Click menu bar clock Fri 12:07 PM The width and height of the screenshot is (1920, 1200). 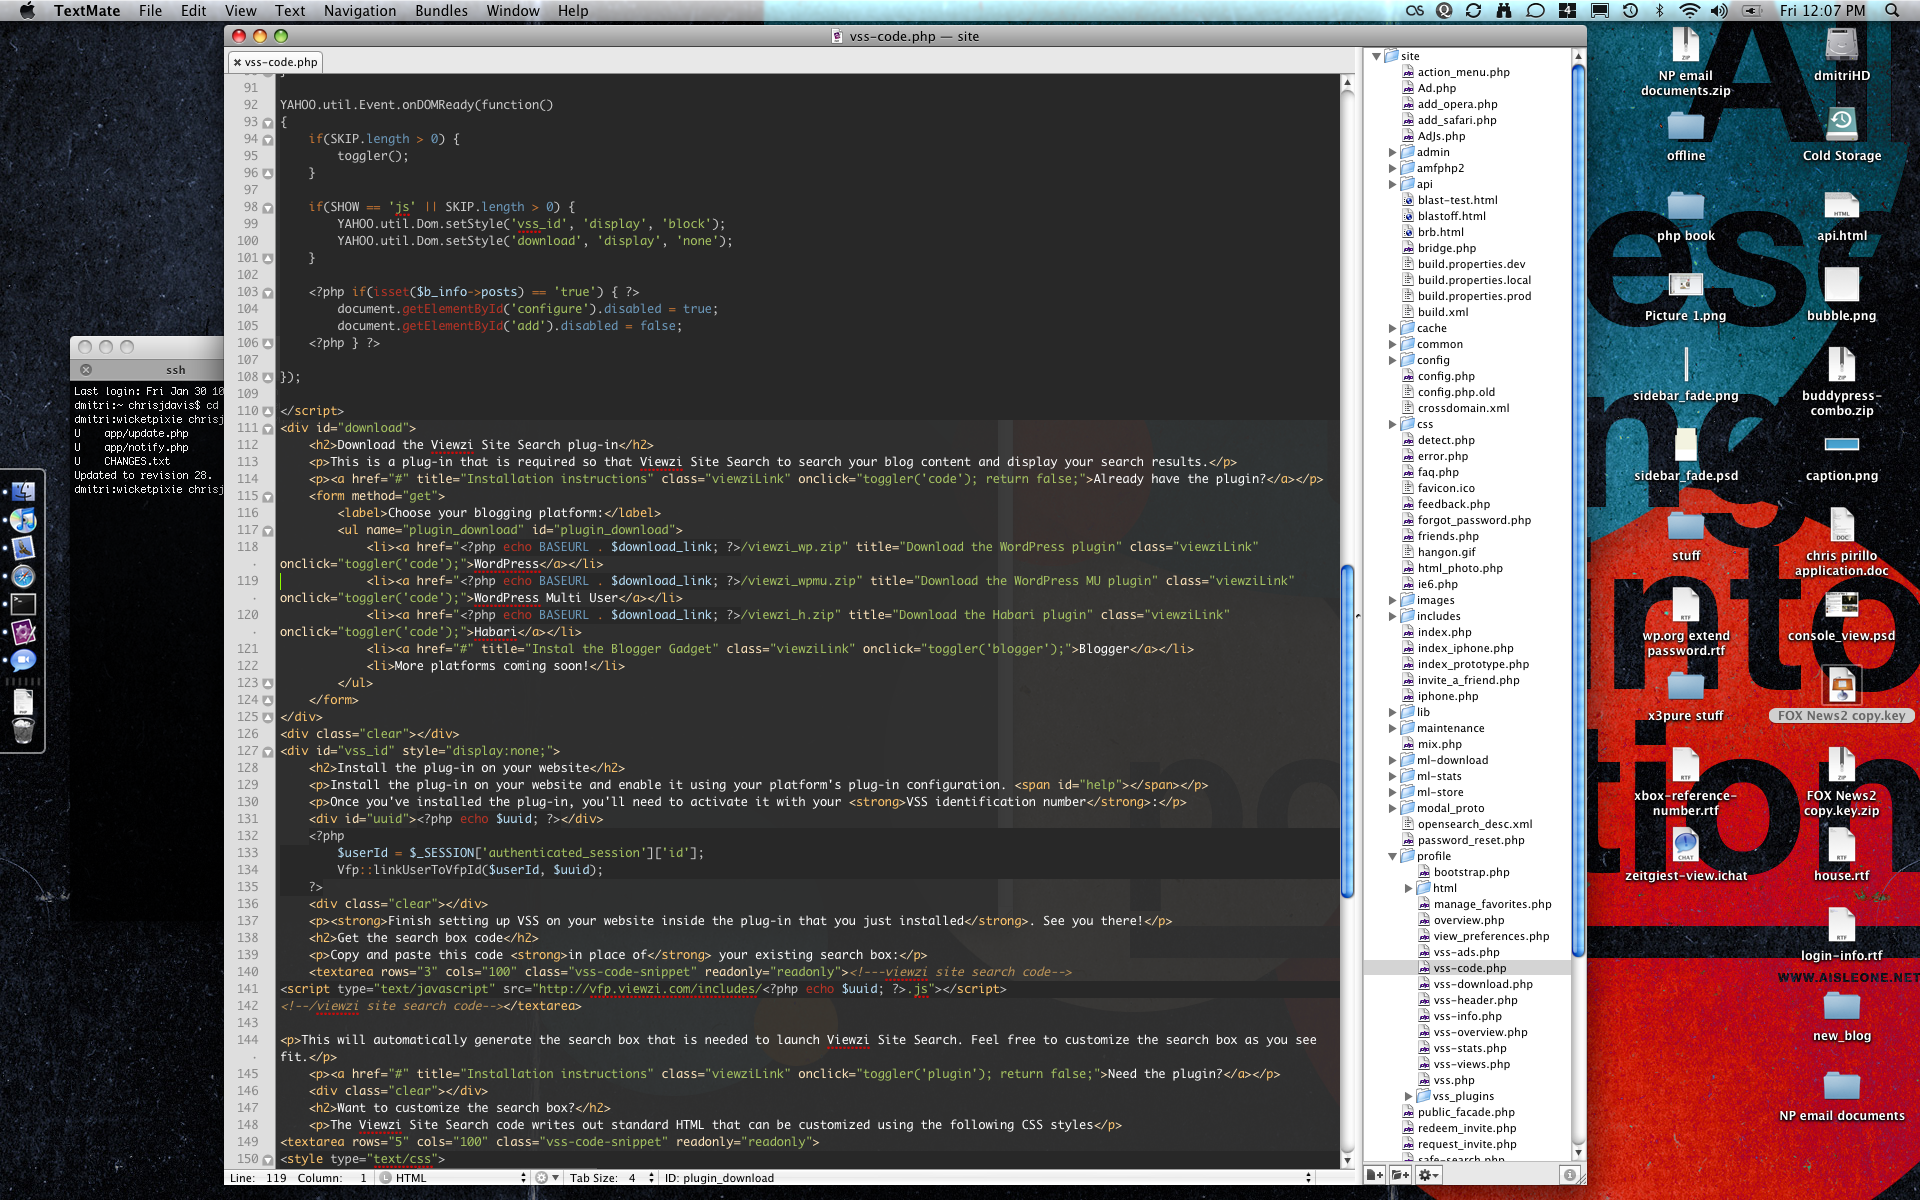pos(1822,11)
